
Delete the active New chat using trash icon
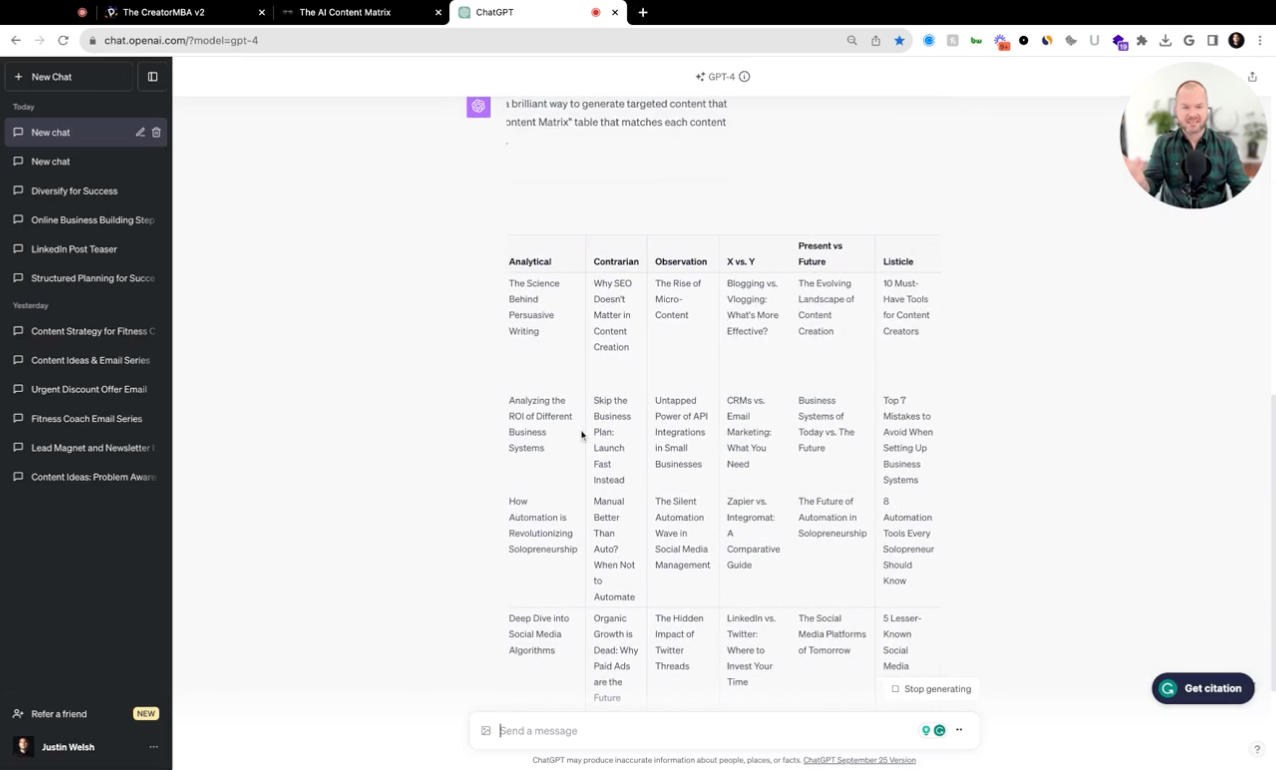click(156, 132)
